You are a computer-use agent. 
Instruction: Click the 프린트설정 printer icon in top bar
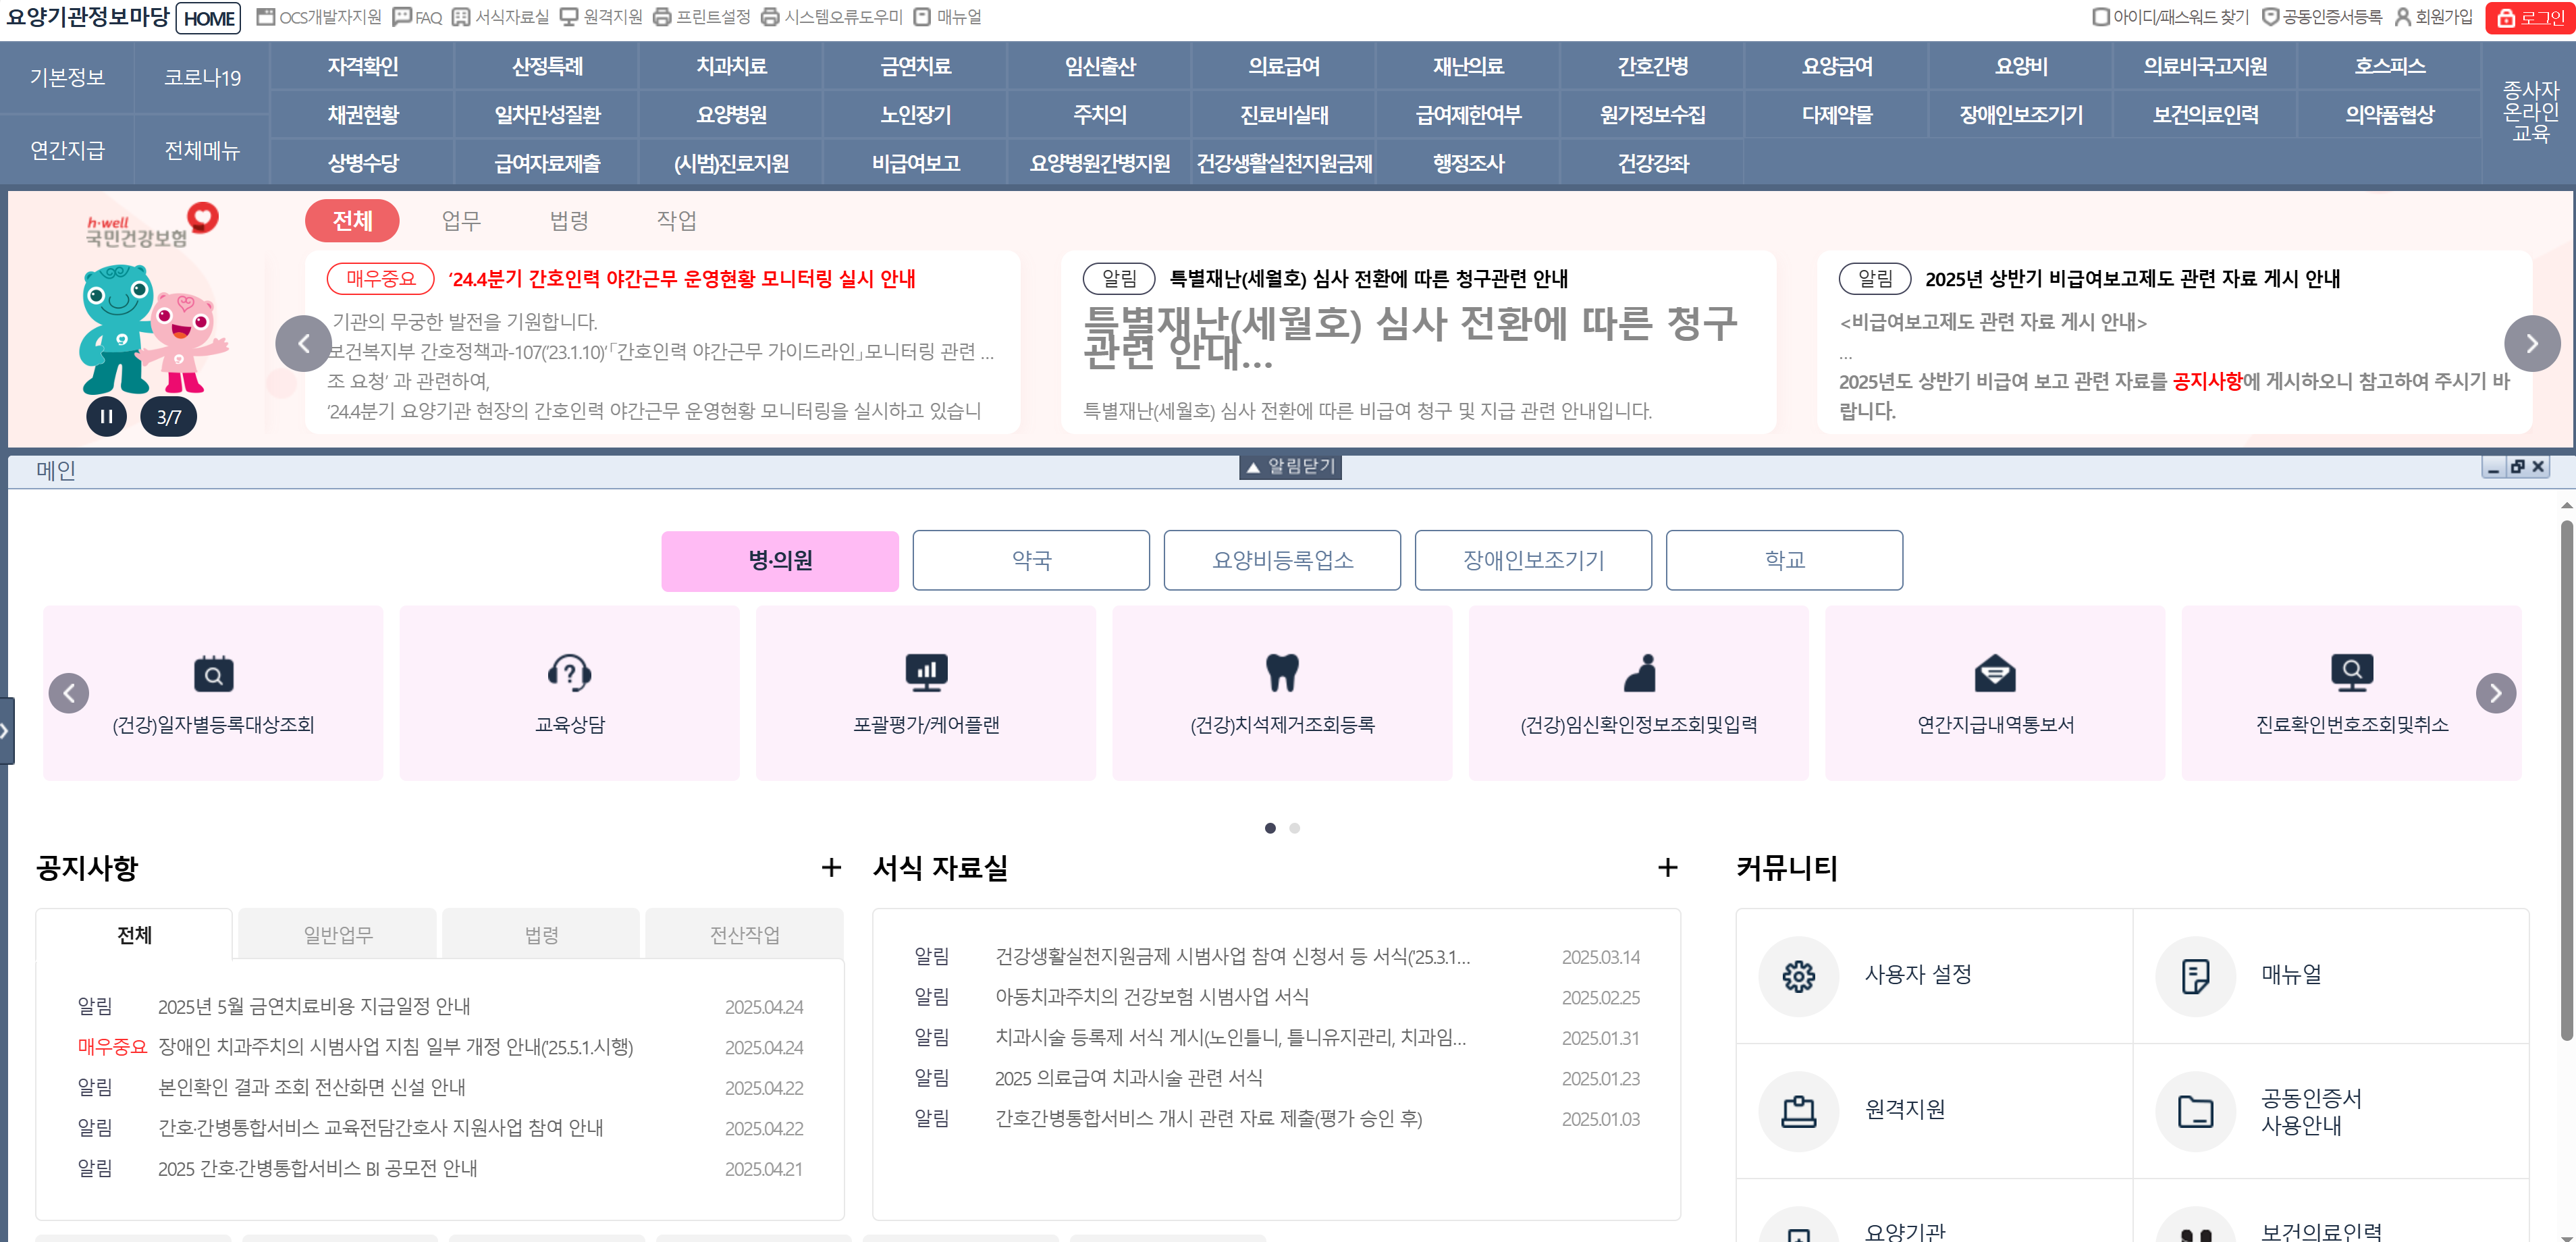(662, 17)
